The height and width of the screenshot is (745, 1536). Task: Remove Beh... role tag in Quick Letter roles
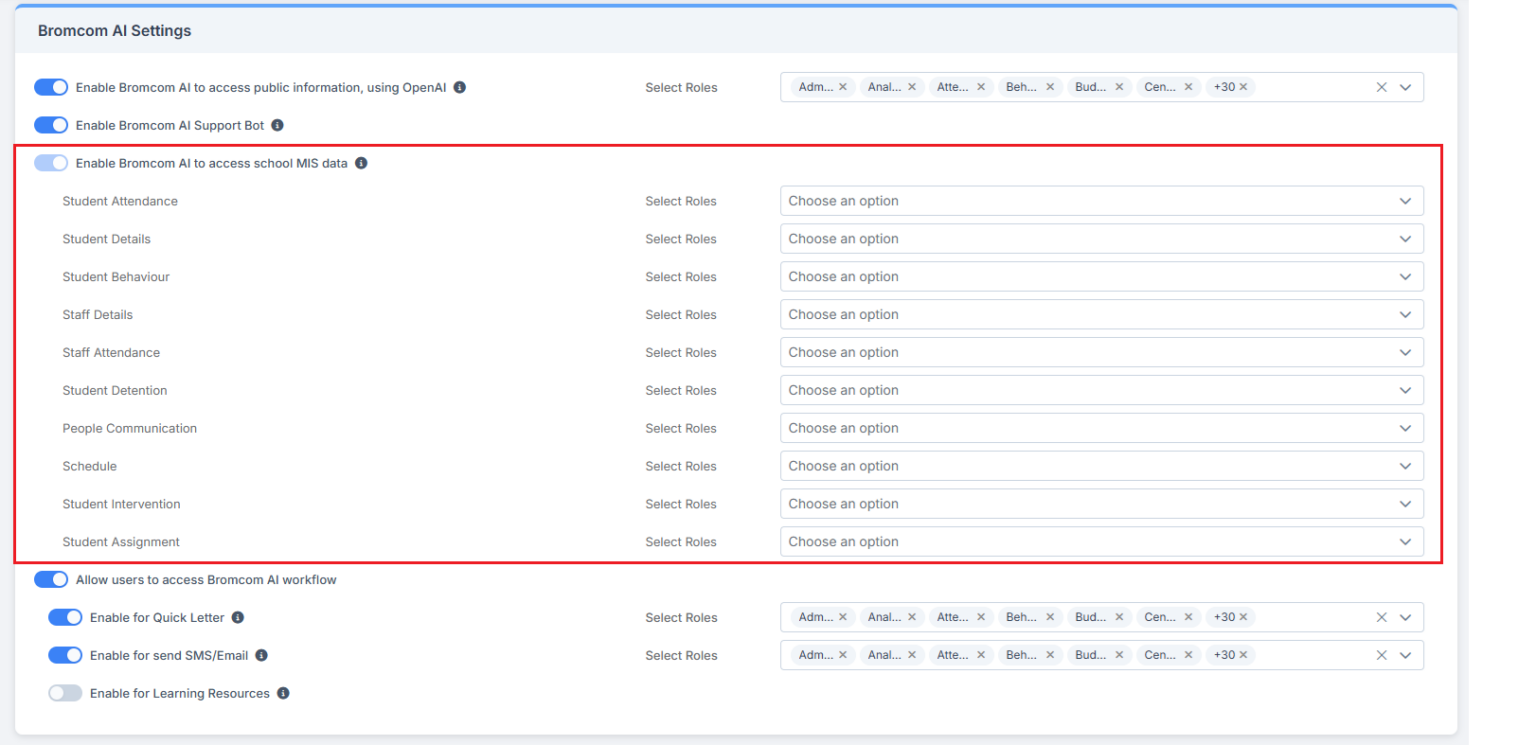(x=1050, y=618)
